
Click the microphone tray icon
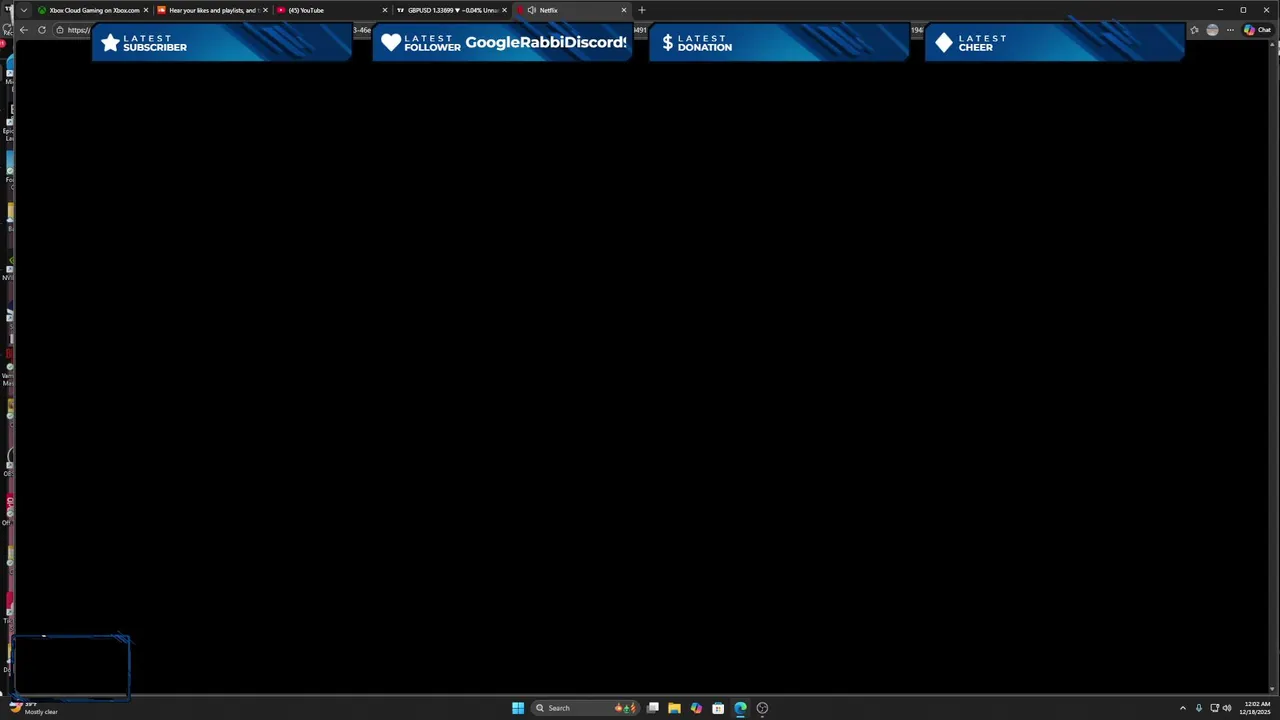point(1199,708)
